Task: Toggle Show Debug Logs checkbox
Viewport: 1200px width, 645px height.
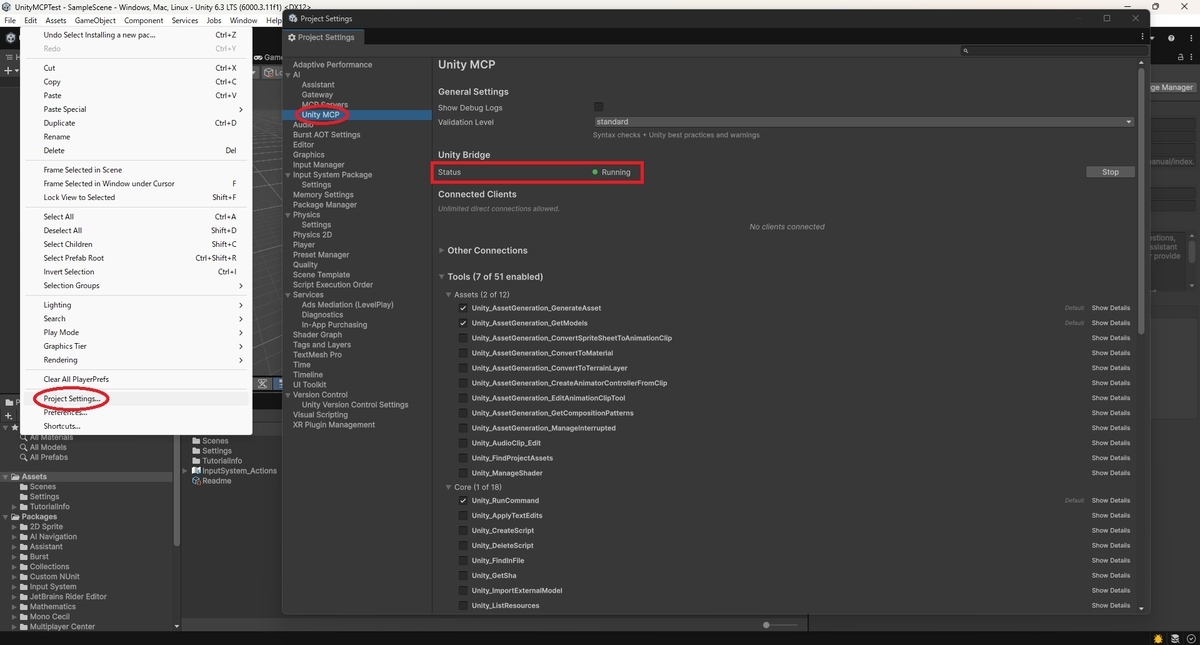Action: pyautogui.click(x=598, y=107)
